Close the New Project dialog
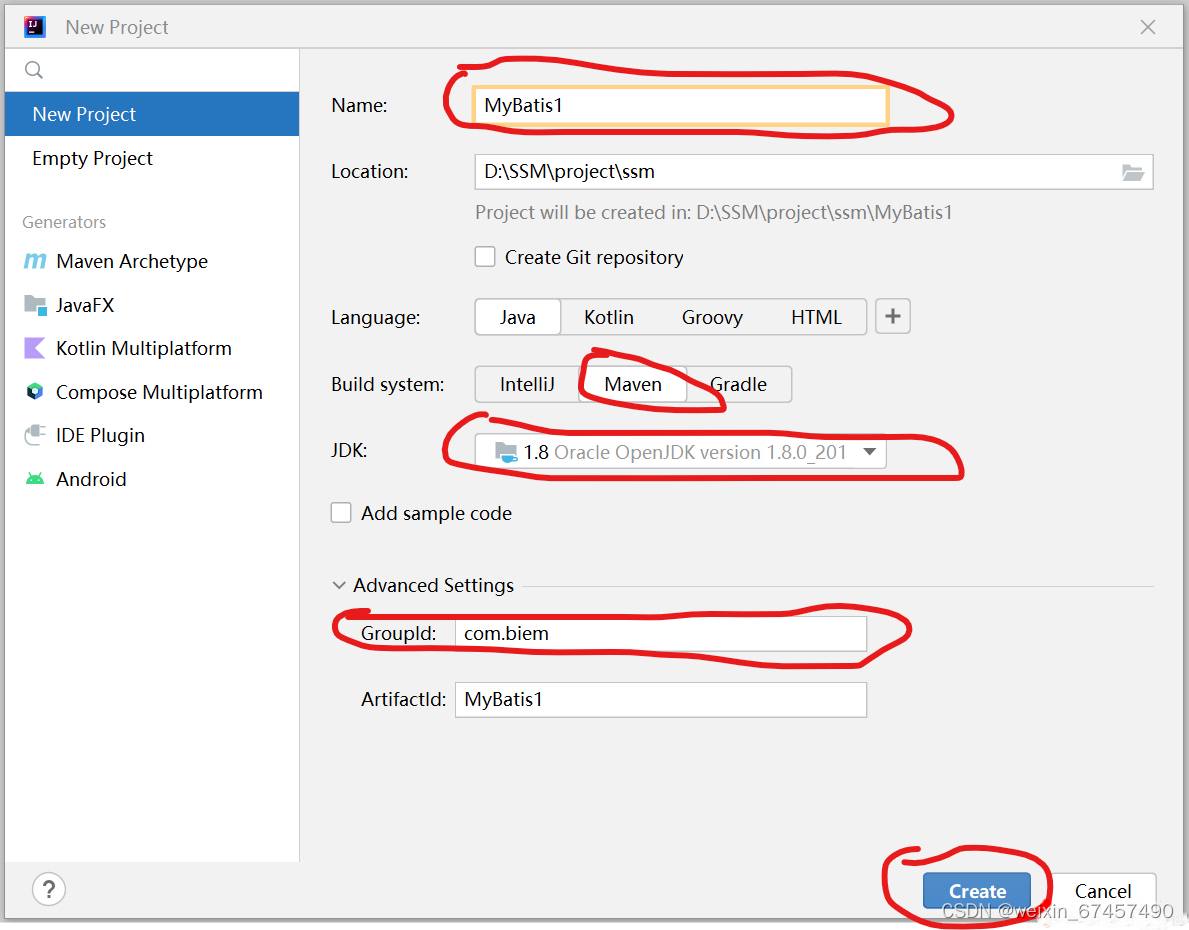 (x=1148, y=27)
